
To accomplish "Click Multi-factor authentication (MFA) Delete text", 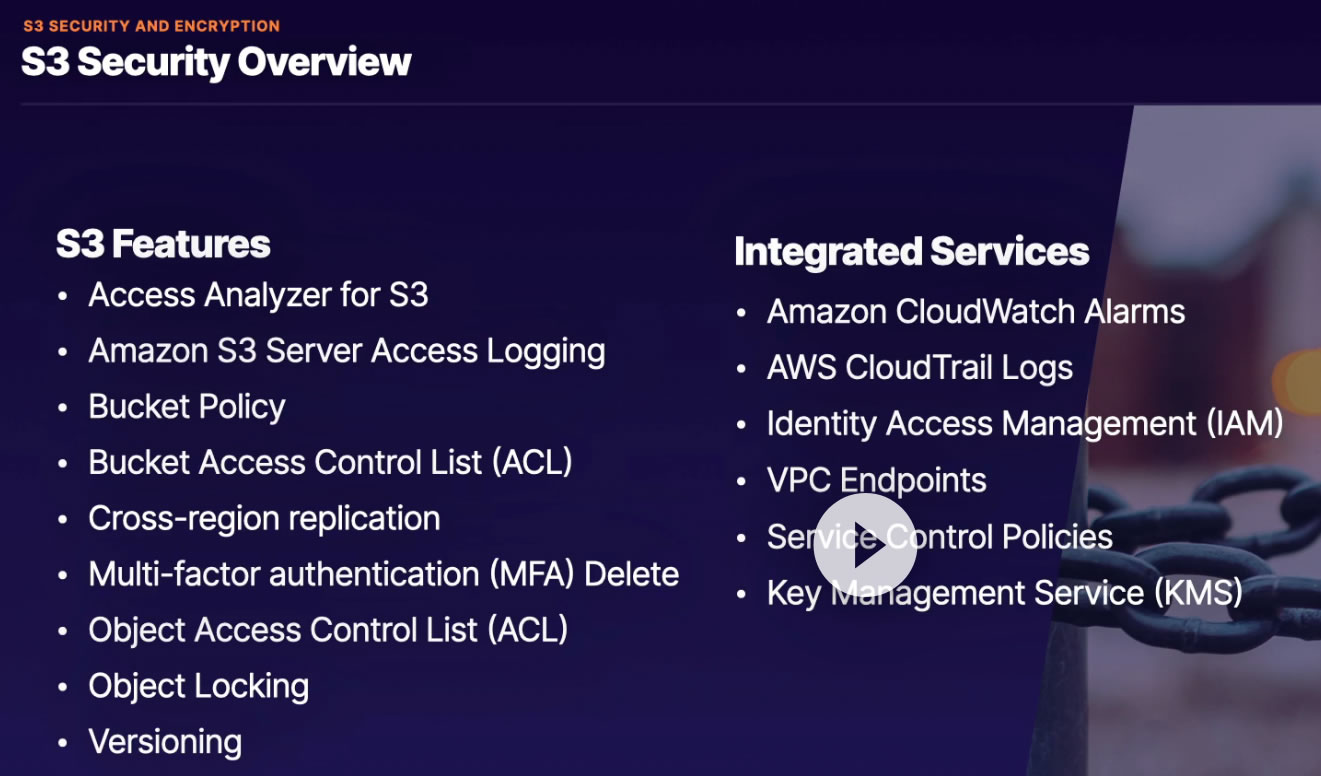I will 383,574.
